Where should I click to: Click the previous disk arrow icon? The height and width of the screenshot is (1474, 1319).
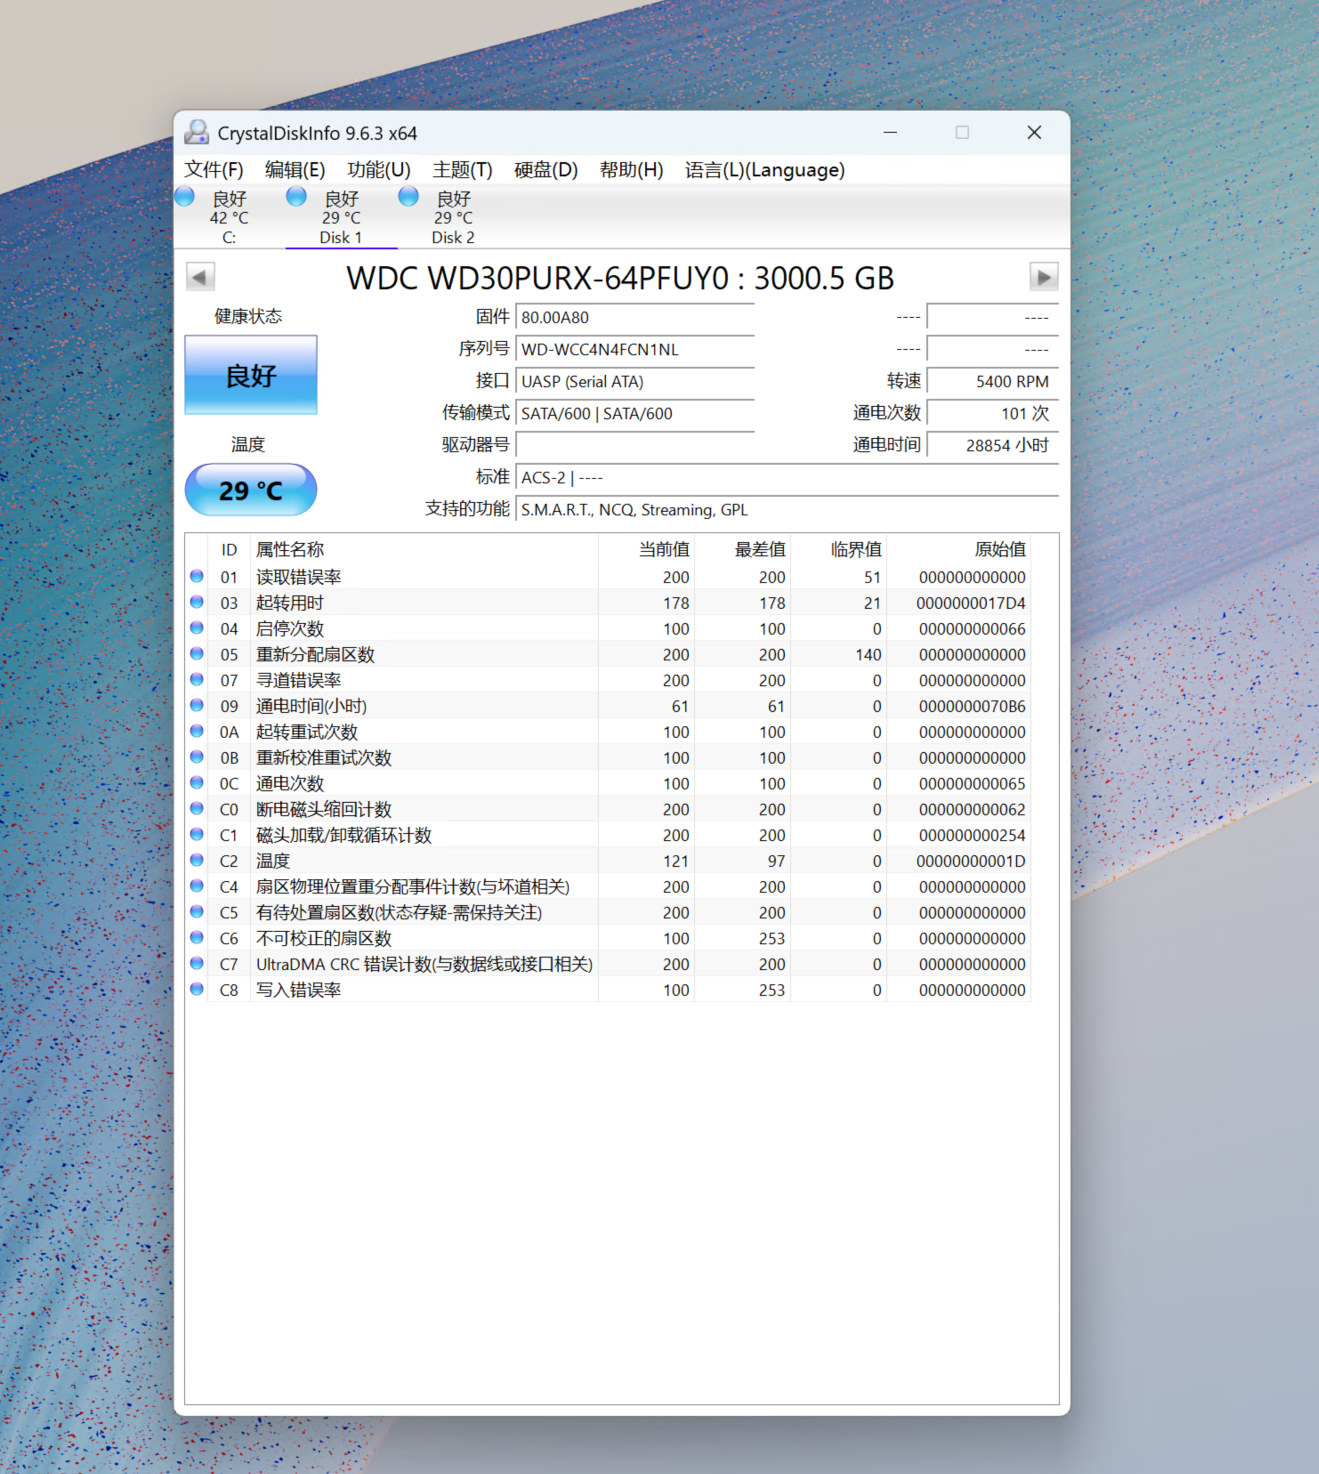click(200, 277)
